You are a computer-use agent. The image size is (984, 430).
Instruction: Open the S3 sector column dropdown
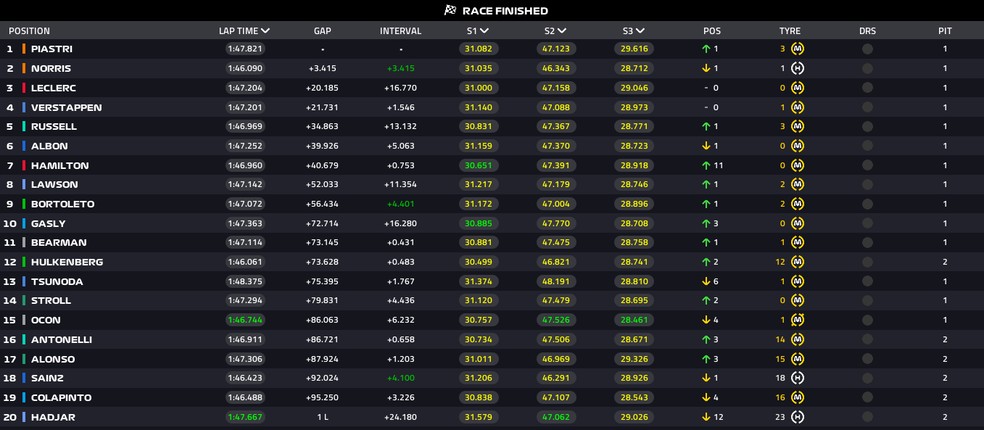click(x=639, y=31)
